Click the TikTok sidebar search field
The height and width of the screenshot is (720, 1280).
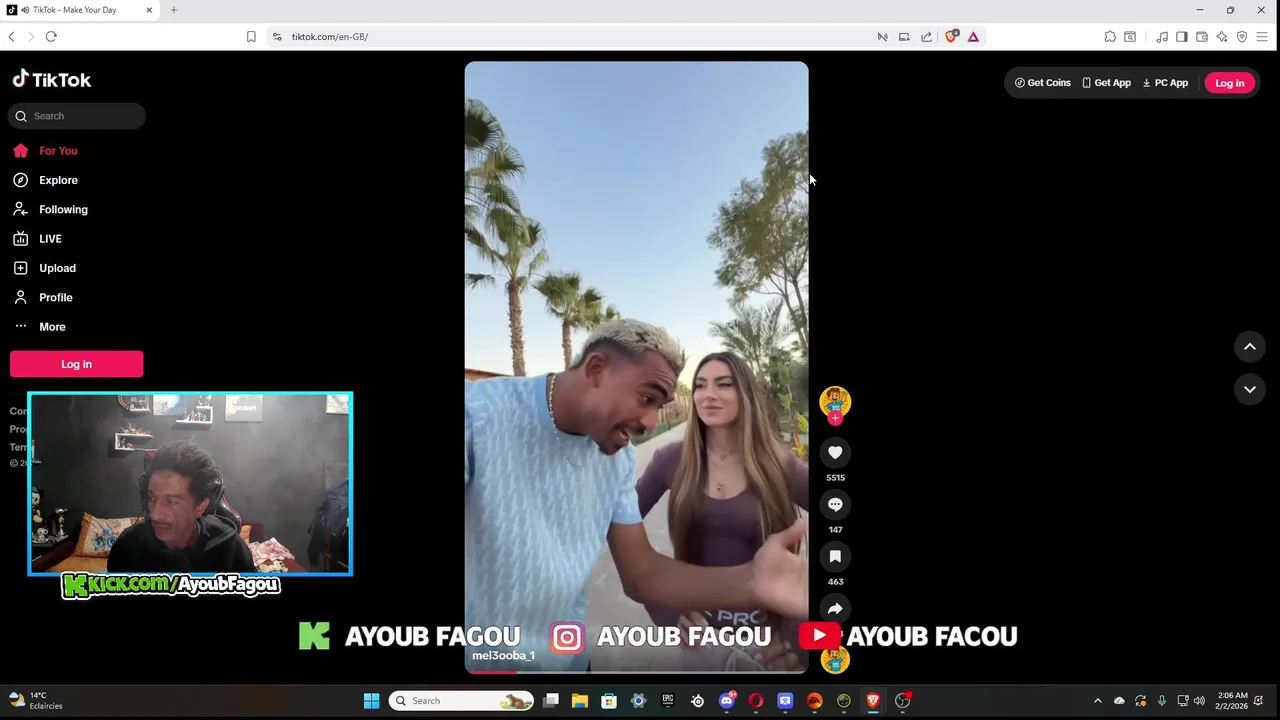coord(77,116)
